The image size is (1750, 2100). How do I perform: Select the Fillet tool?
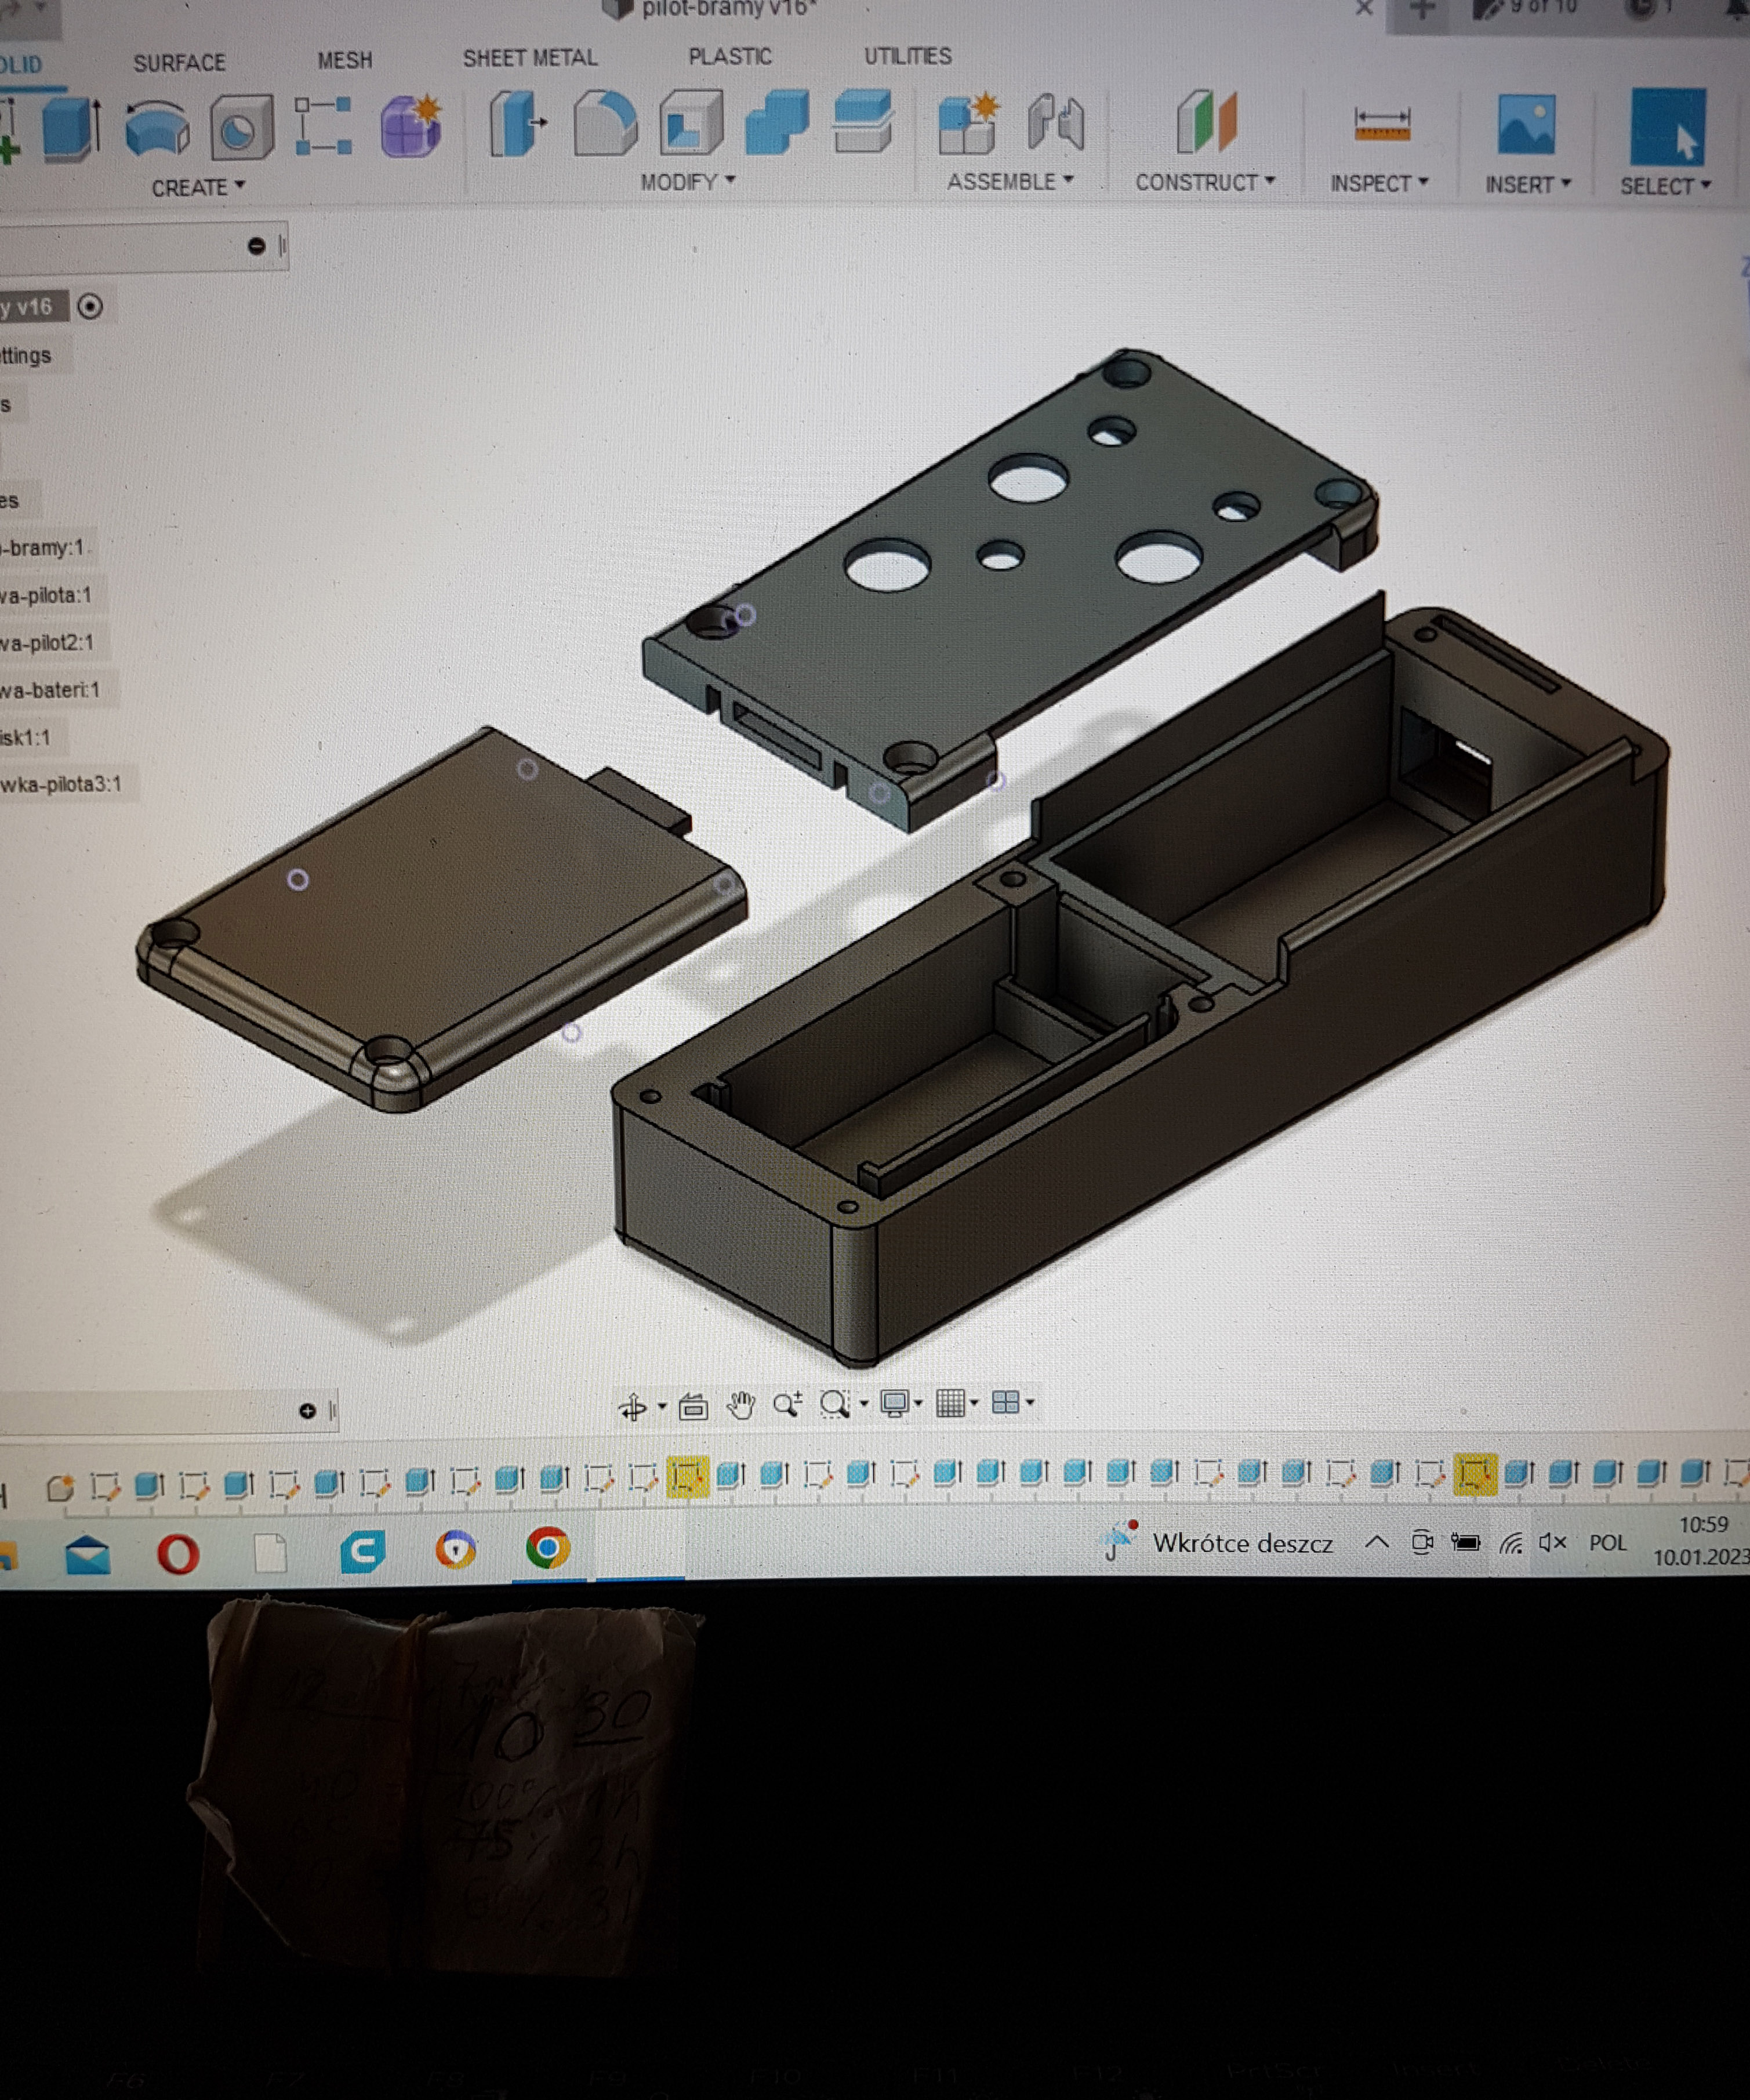(605, 124)
